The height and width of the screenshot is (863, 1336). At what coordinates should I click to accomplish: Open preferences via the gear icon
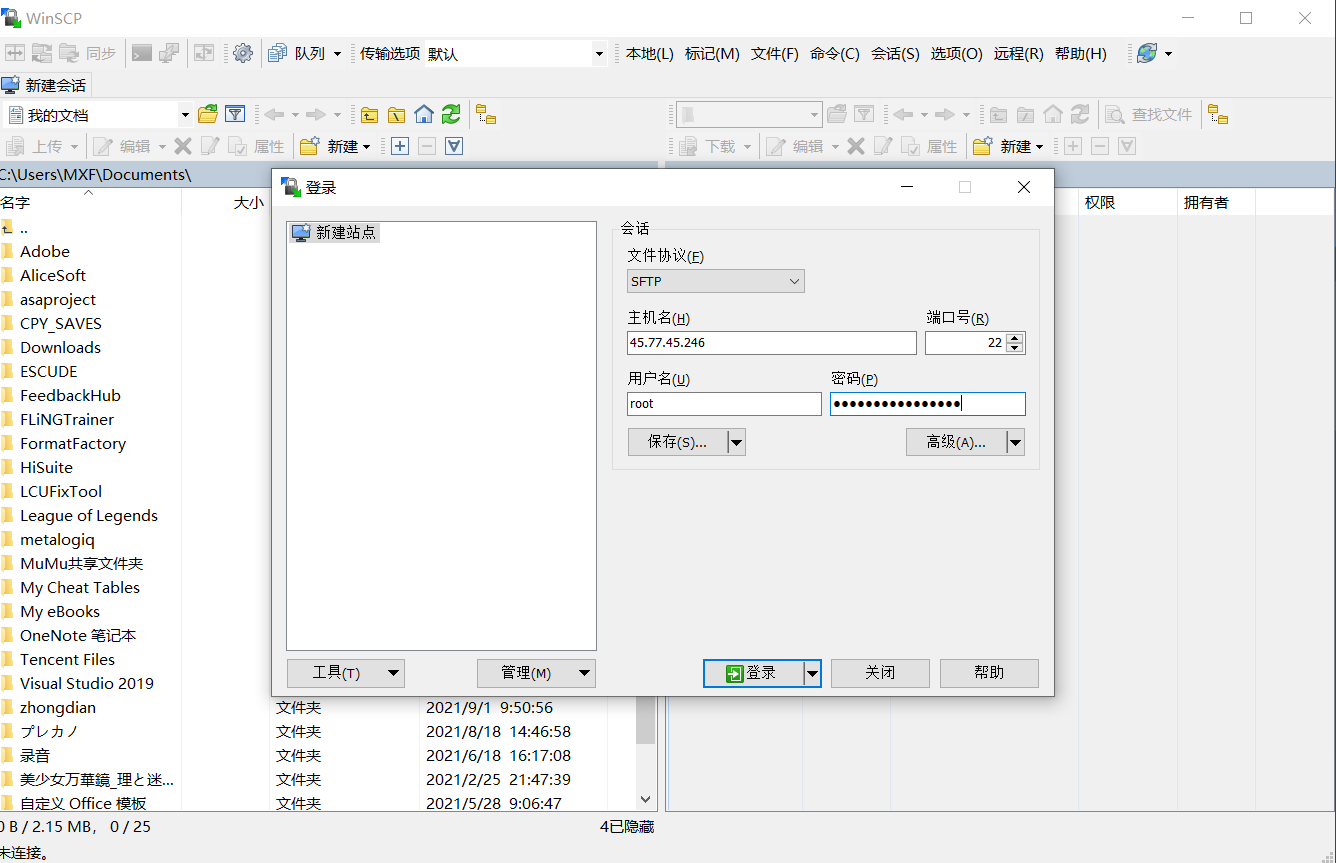[243, 53]
